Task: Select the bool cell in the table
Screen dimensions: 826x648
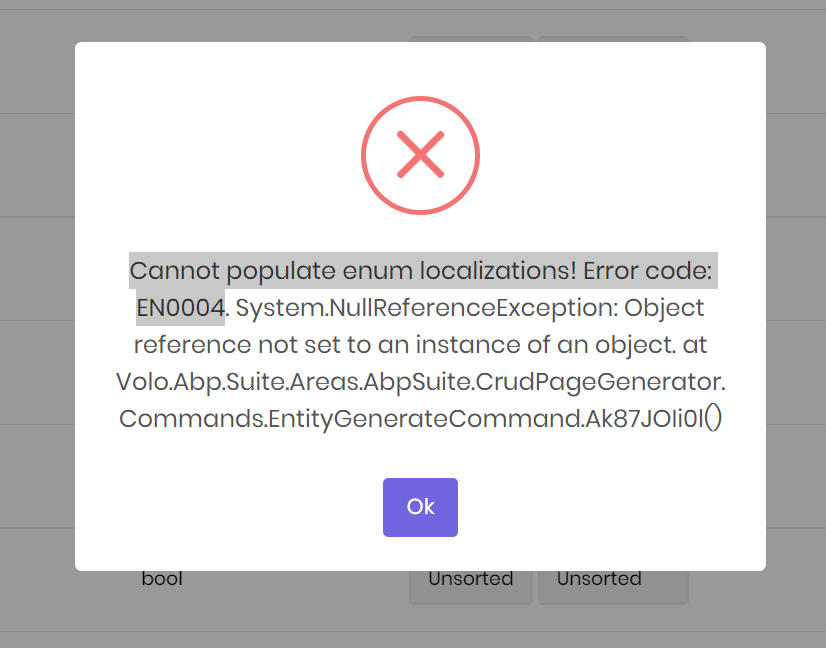Action: click(162, 578)
